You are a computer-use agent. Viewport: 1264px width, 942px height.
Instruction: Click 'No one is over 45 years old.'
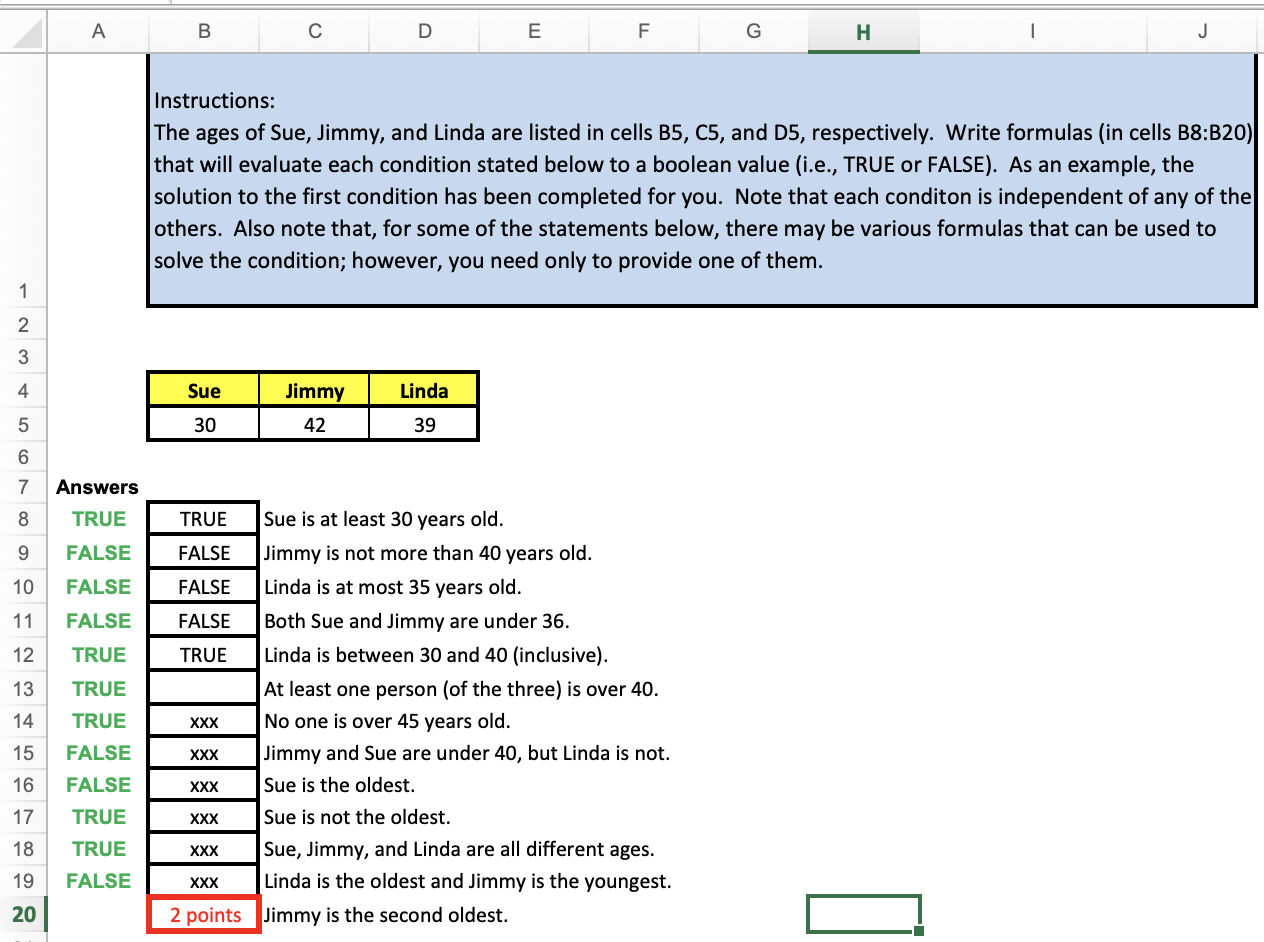[x=387, y=721]
